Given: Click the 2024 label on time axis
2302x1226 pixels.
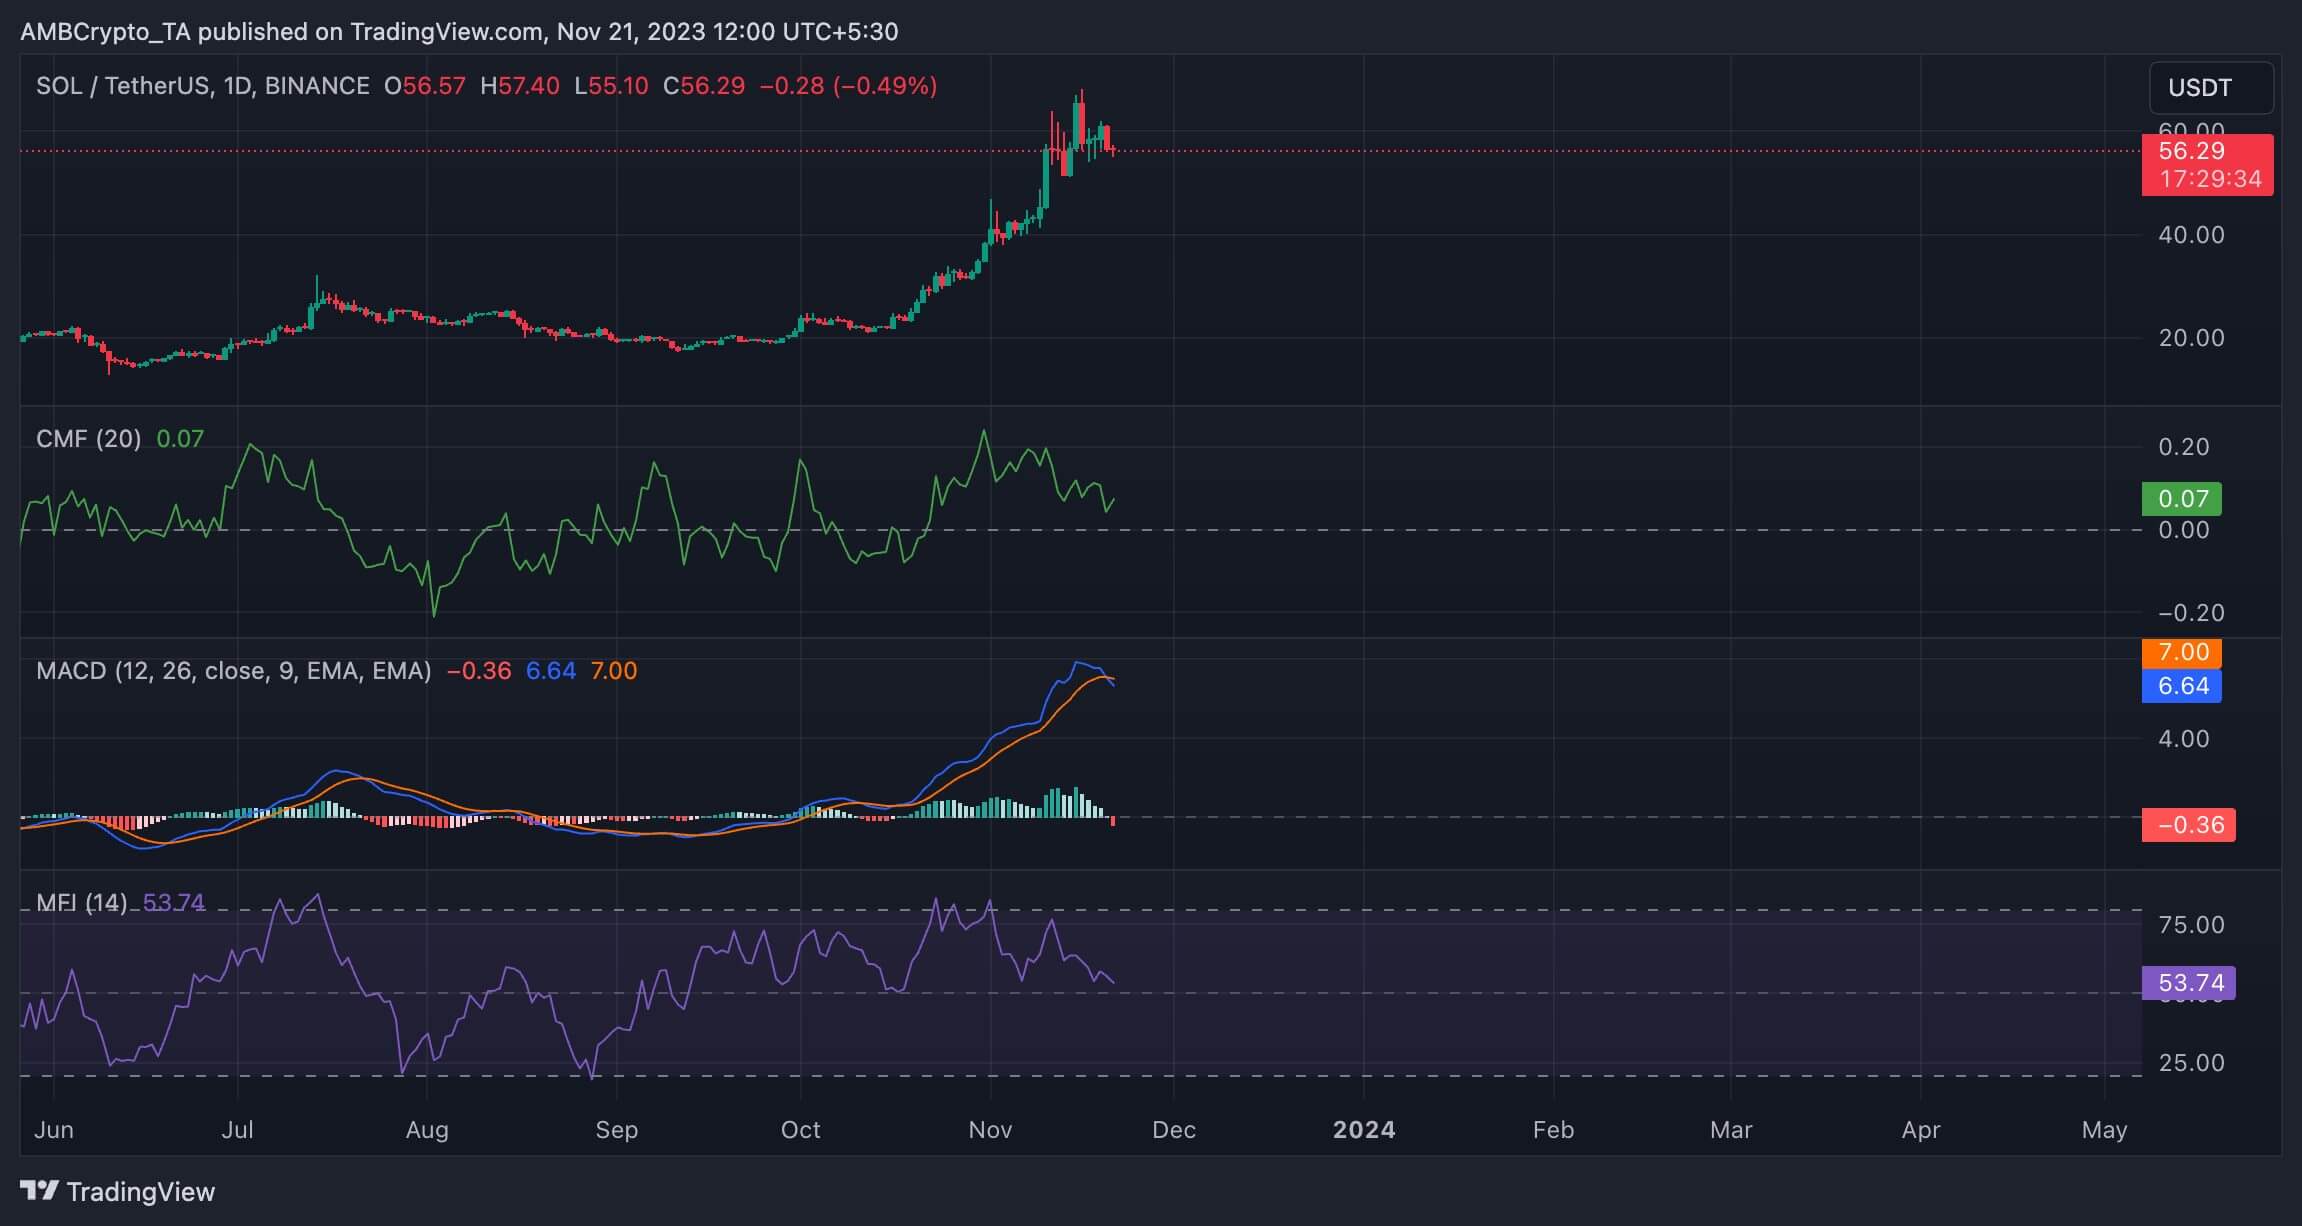Looking at the screenshot, I should tap(1364, 1130).
